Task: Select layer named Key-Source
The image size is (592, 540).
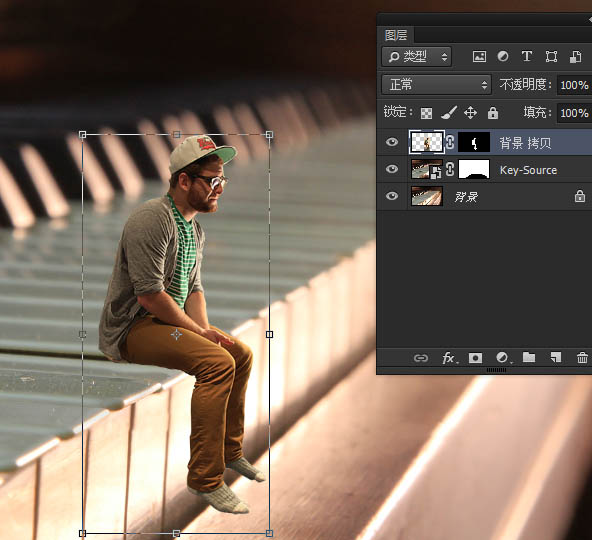Action: (528, 170)
